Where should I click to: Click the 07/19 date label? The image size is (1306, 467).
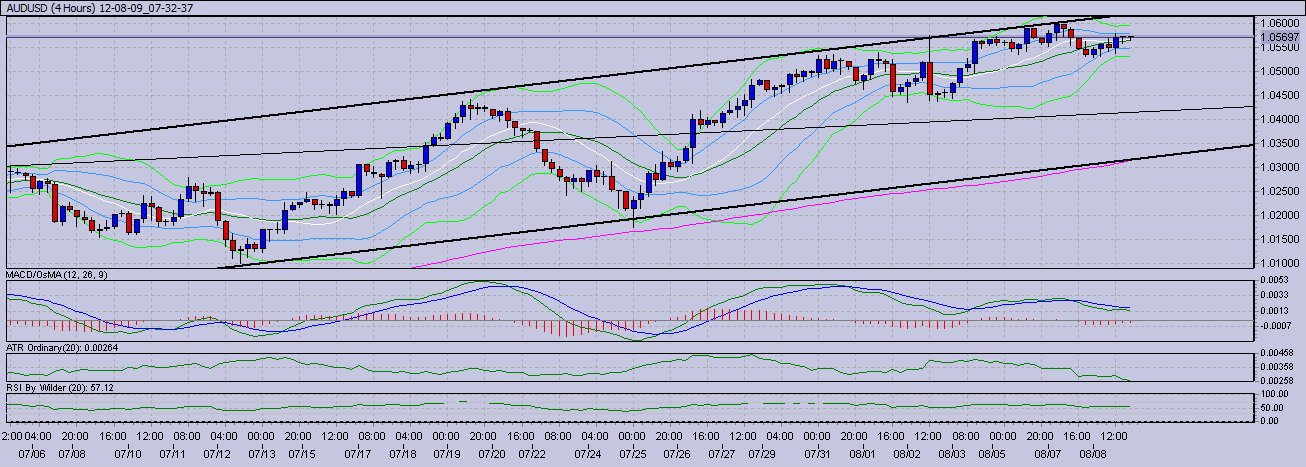point(447,454)
